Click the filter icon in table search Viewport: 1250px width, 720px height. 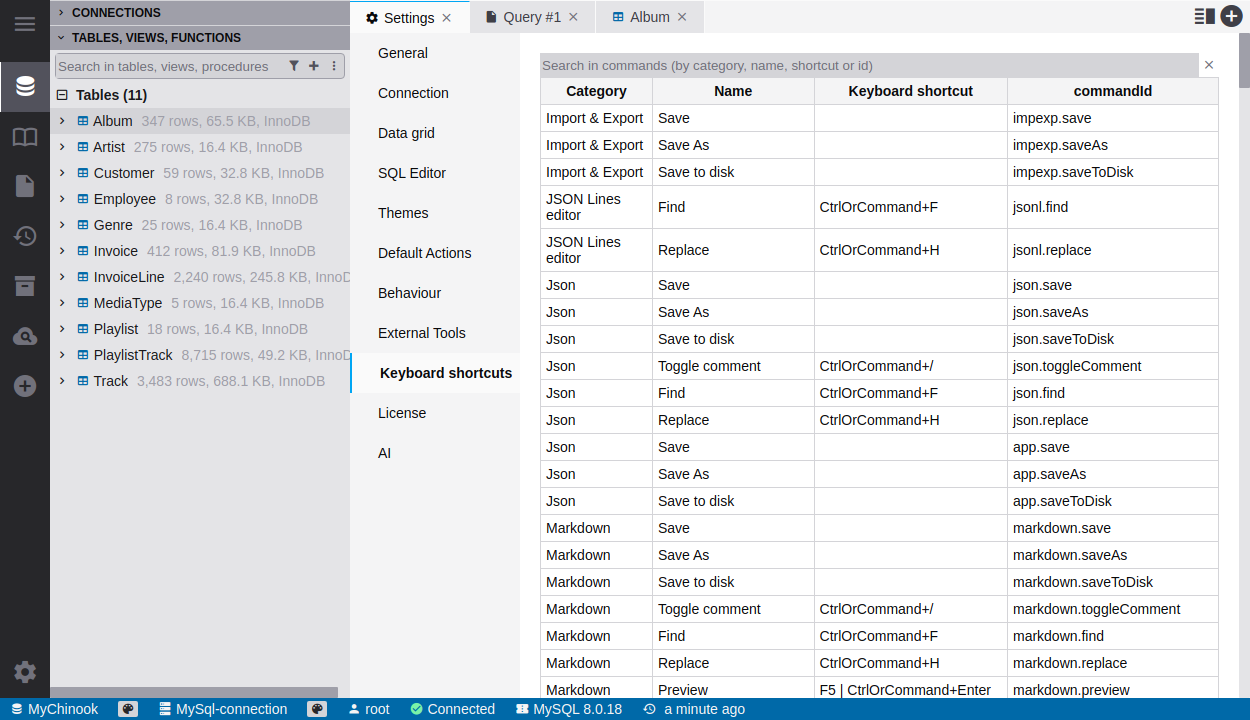[294, 66]
